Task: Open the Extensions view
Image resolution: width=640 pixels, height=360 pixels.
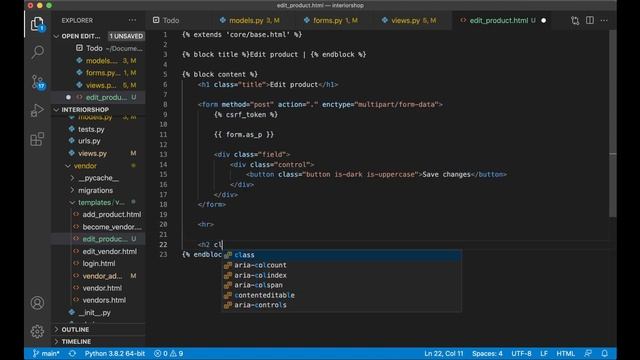Action: [37, 139]
